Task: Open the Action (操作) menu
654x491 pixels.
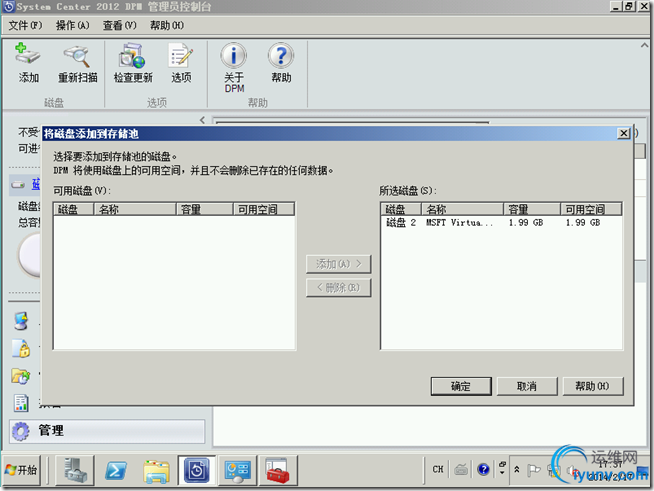Action: (73, 25)
